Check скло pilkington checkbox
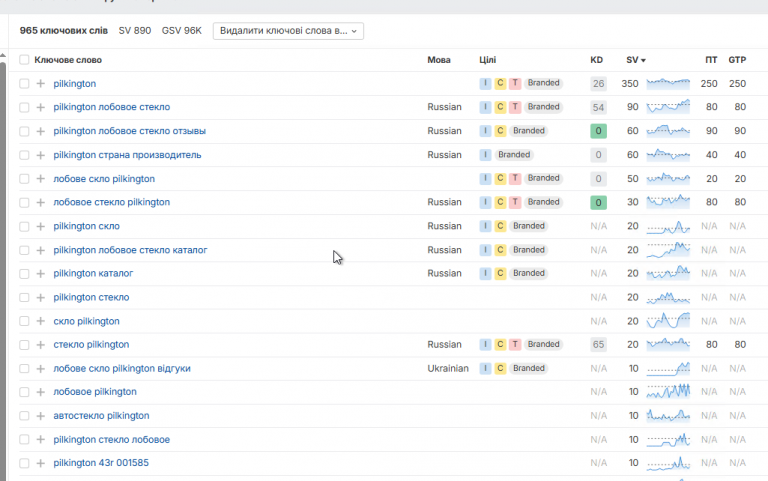 point(24,321)
